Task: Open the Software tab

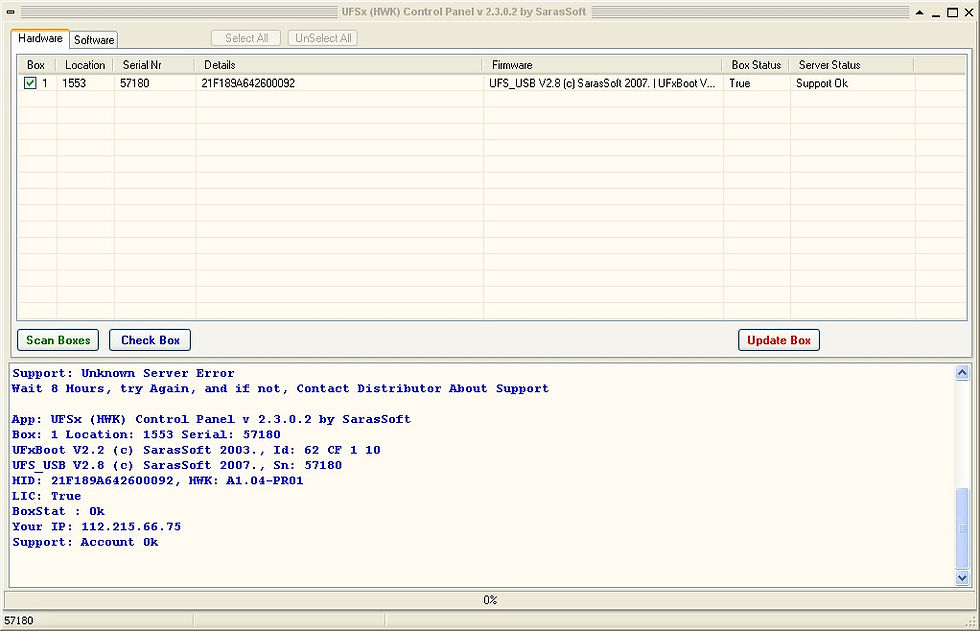Action: [94, 40]
